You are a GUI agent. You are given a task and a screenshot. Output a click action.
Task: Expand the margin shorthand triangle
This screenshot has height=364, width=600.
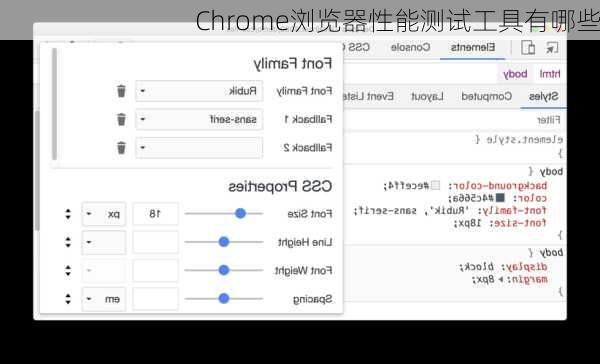[x=501, y=280]
